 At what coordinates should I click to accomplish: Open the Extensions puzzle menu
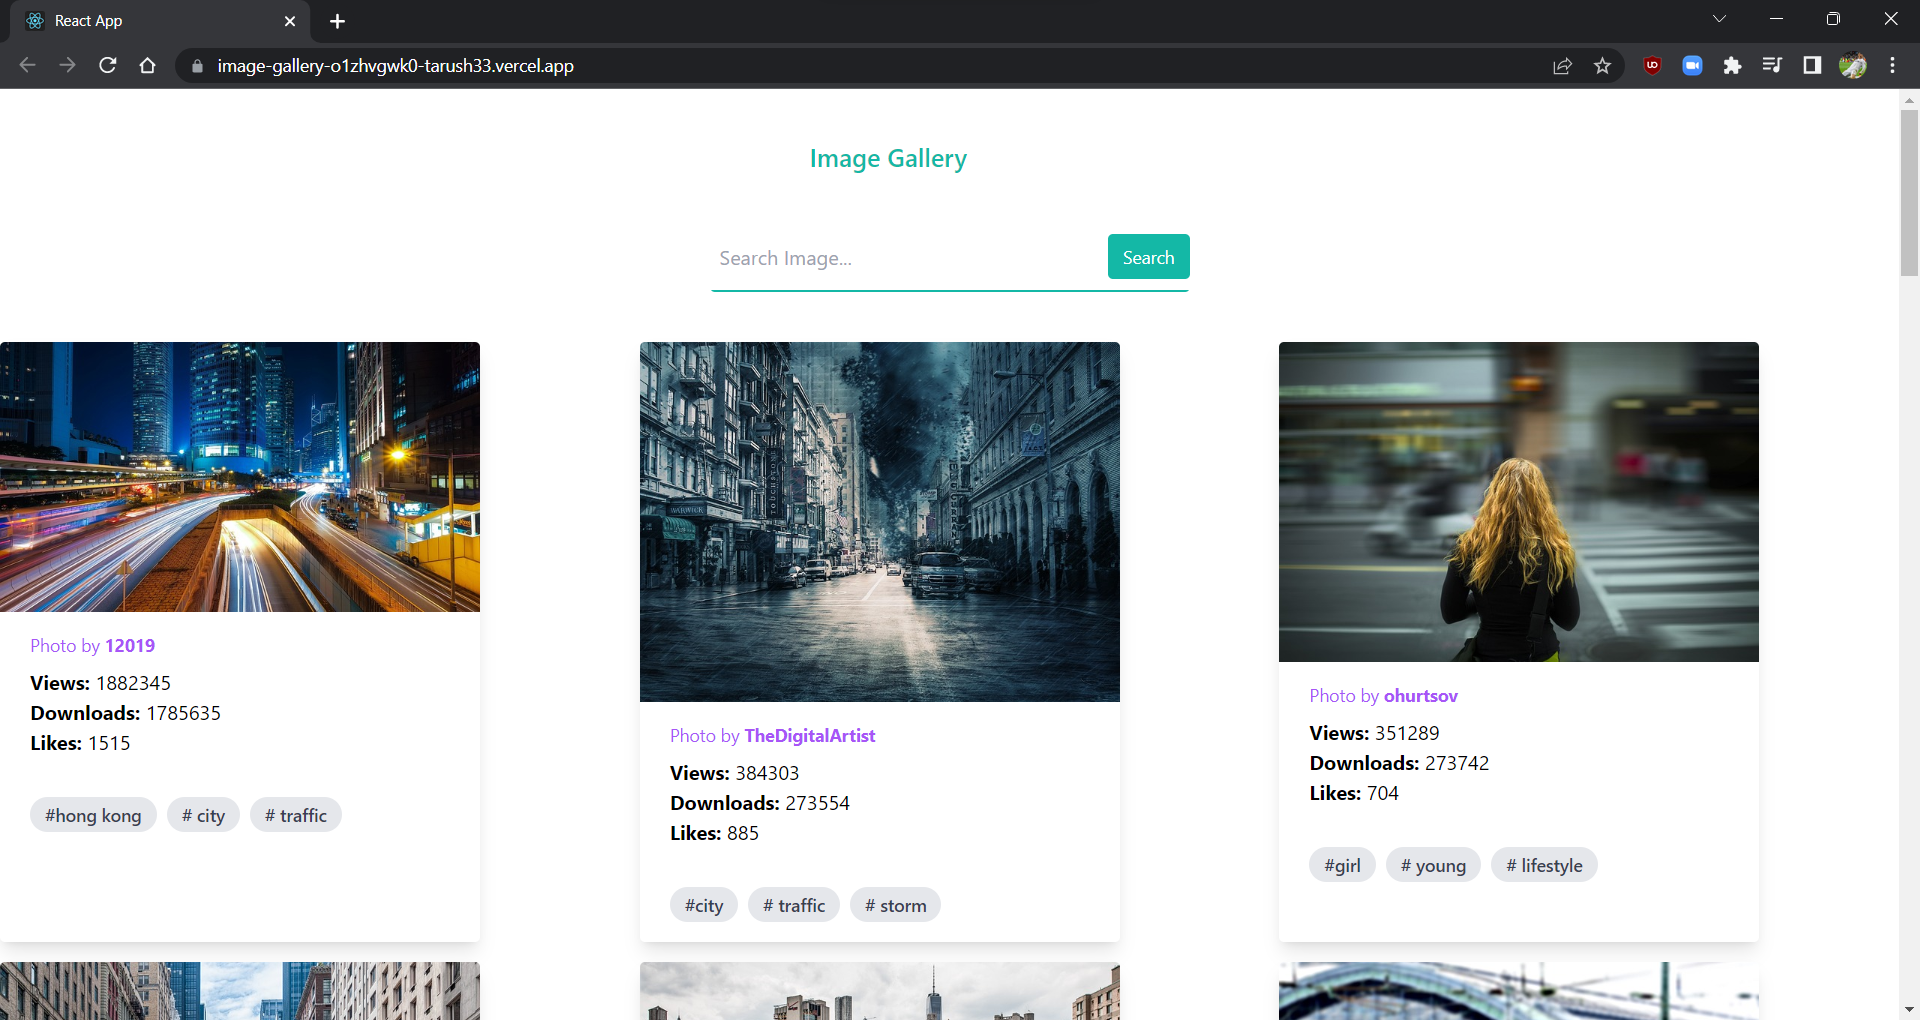pyautogui.click(x=1732, y=66)
